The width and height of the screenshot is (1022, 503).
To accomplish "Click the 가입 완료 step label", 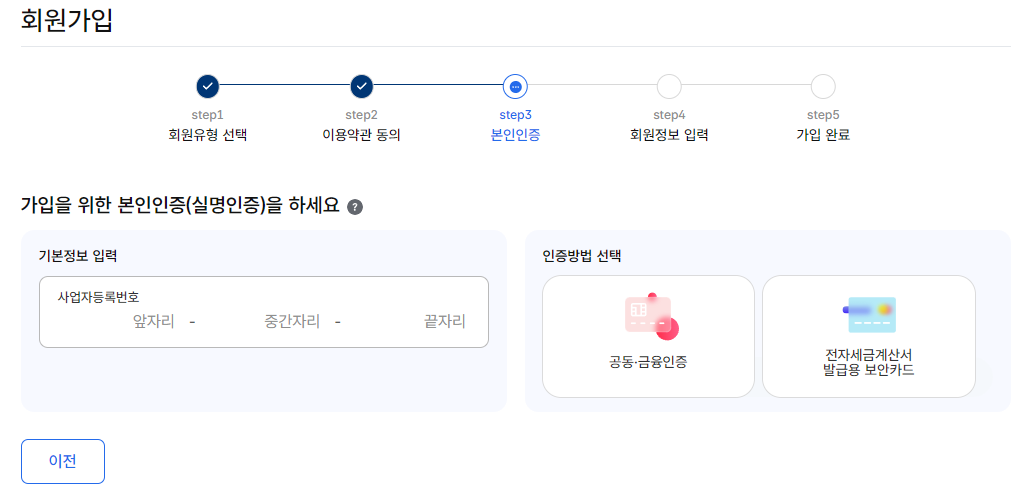I will [823, 136].
